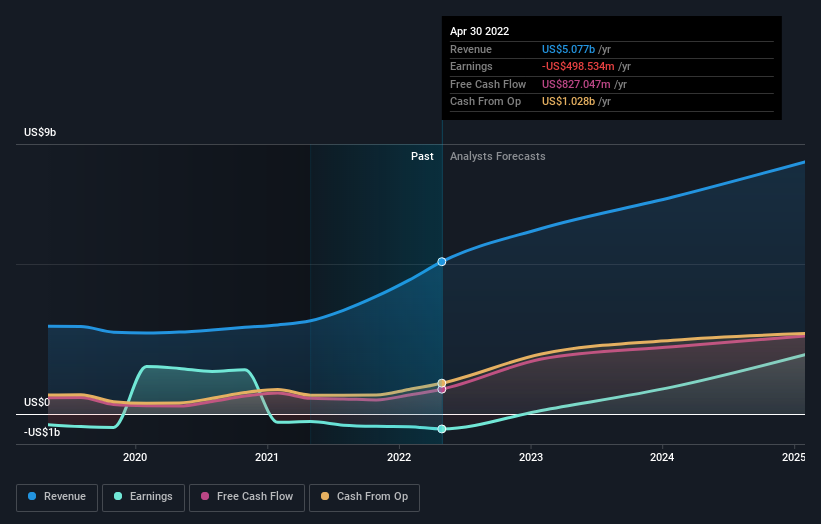Click the blue Revenue legend dot
The image size is (821, 524).
32,496
